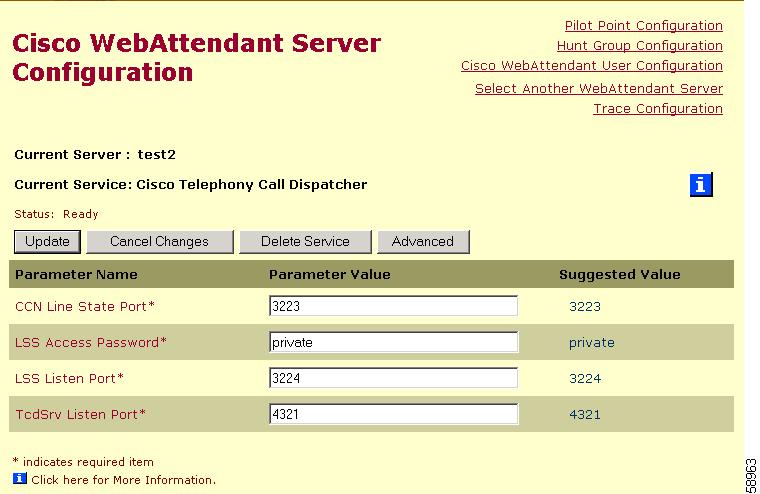Click the blue information icon beside Current Service
The height and width of the screenshot is (494, 760).
tap(701, 185)
